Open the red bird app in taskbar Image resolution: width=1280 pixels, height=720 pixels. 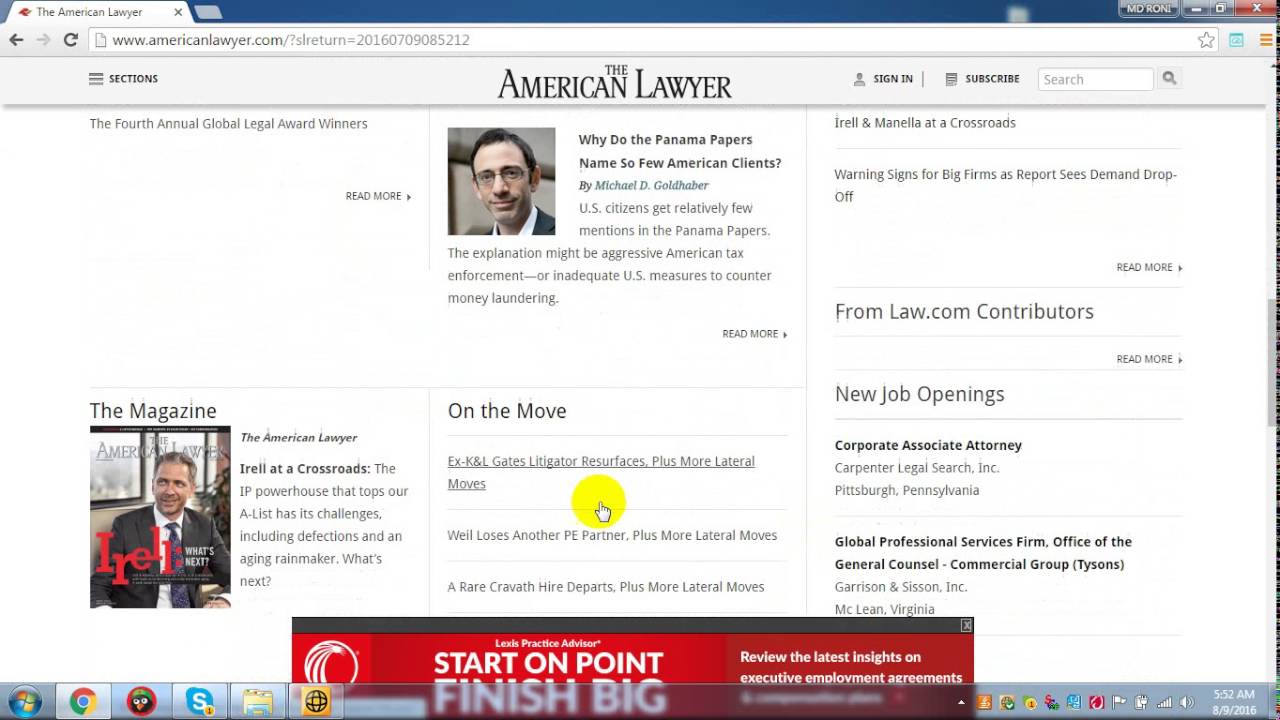(141, 702)
